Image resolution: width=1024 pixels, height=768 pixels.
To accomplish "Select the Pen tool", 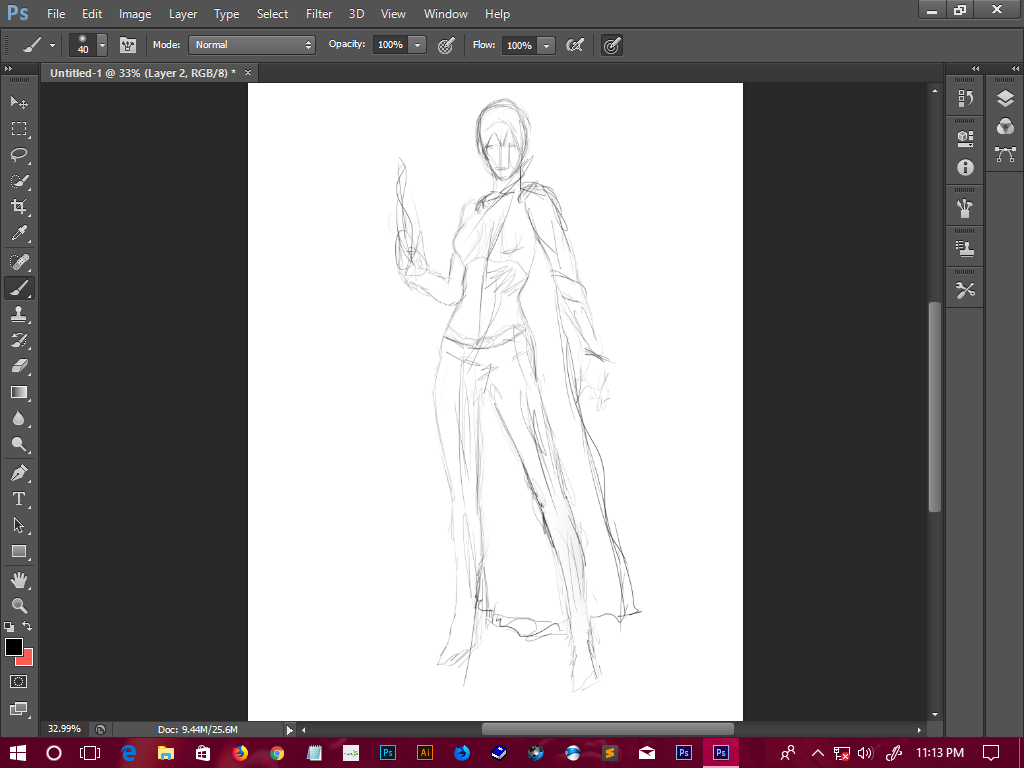I will tap(19, 472).
